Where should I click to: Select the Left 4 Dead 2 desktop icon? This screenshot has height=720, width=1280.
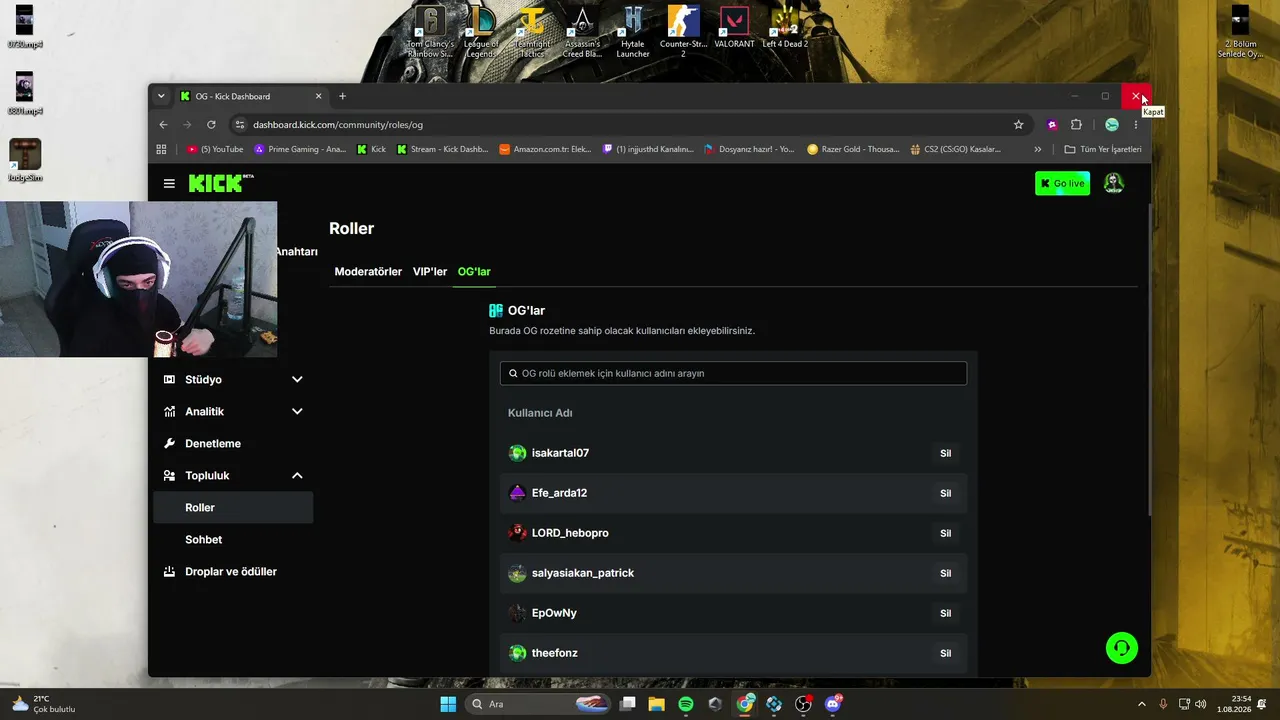coord(785,28)
